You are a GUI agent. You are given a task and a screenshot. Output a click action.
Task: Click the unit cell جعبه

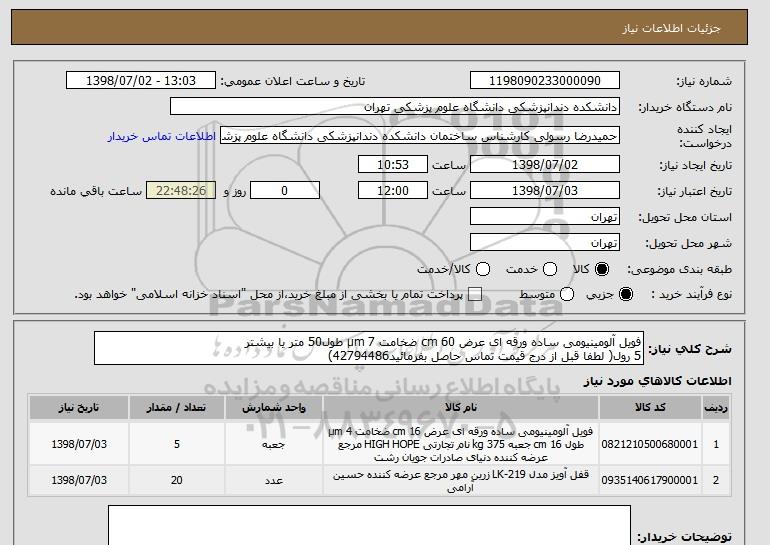pyautogui.click(x=274, y=444)
